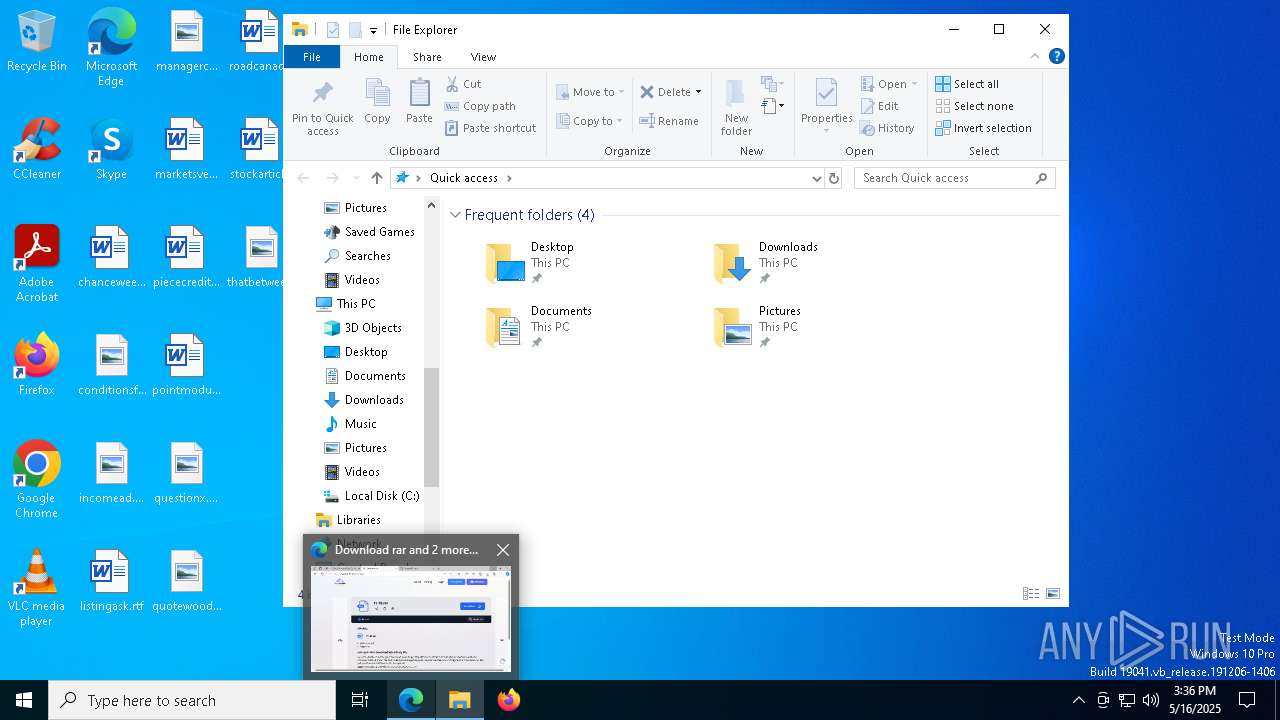Select listingask.rtf desktop file
The image size is (1280, 720).
pos(111,582)
